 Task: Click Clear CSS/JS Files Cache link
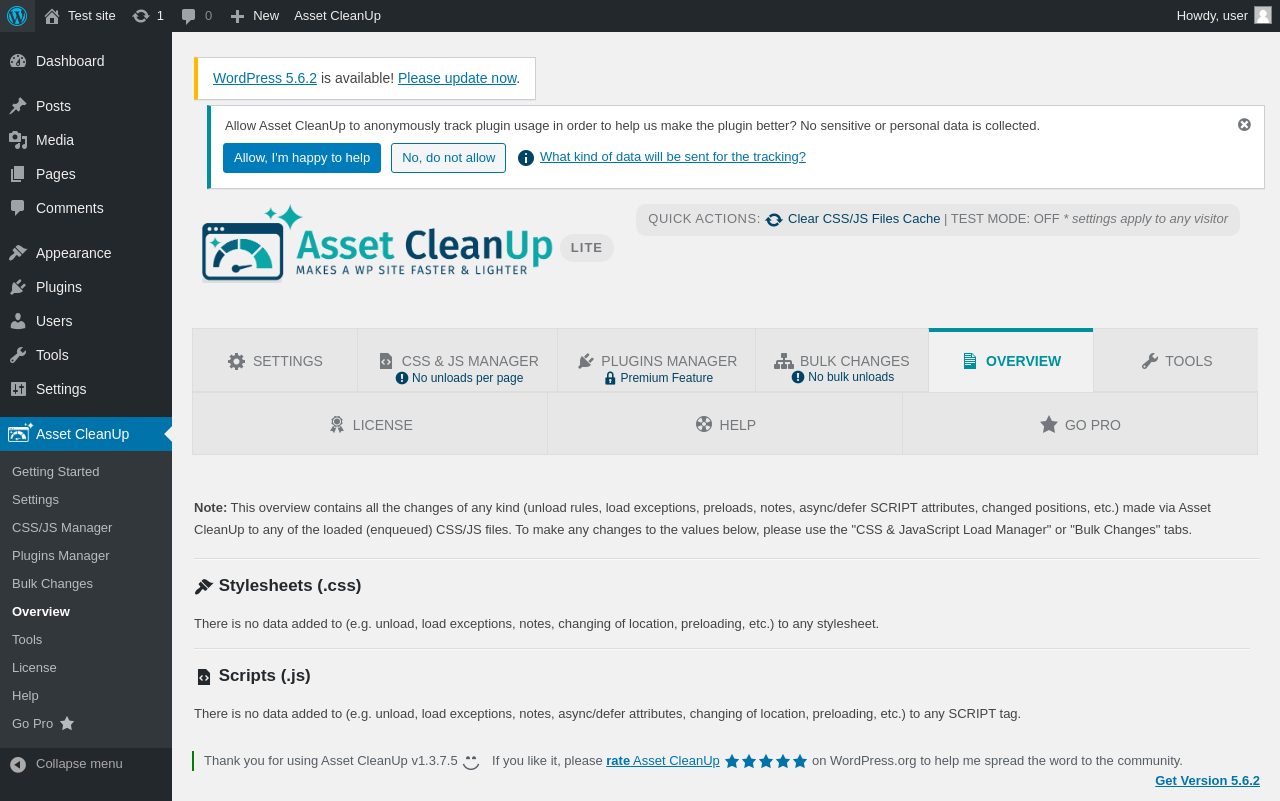click(864, 219)
